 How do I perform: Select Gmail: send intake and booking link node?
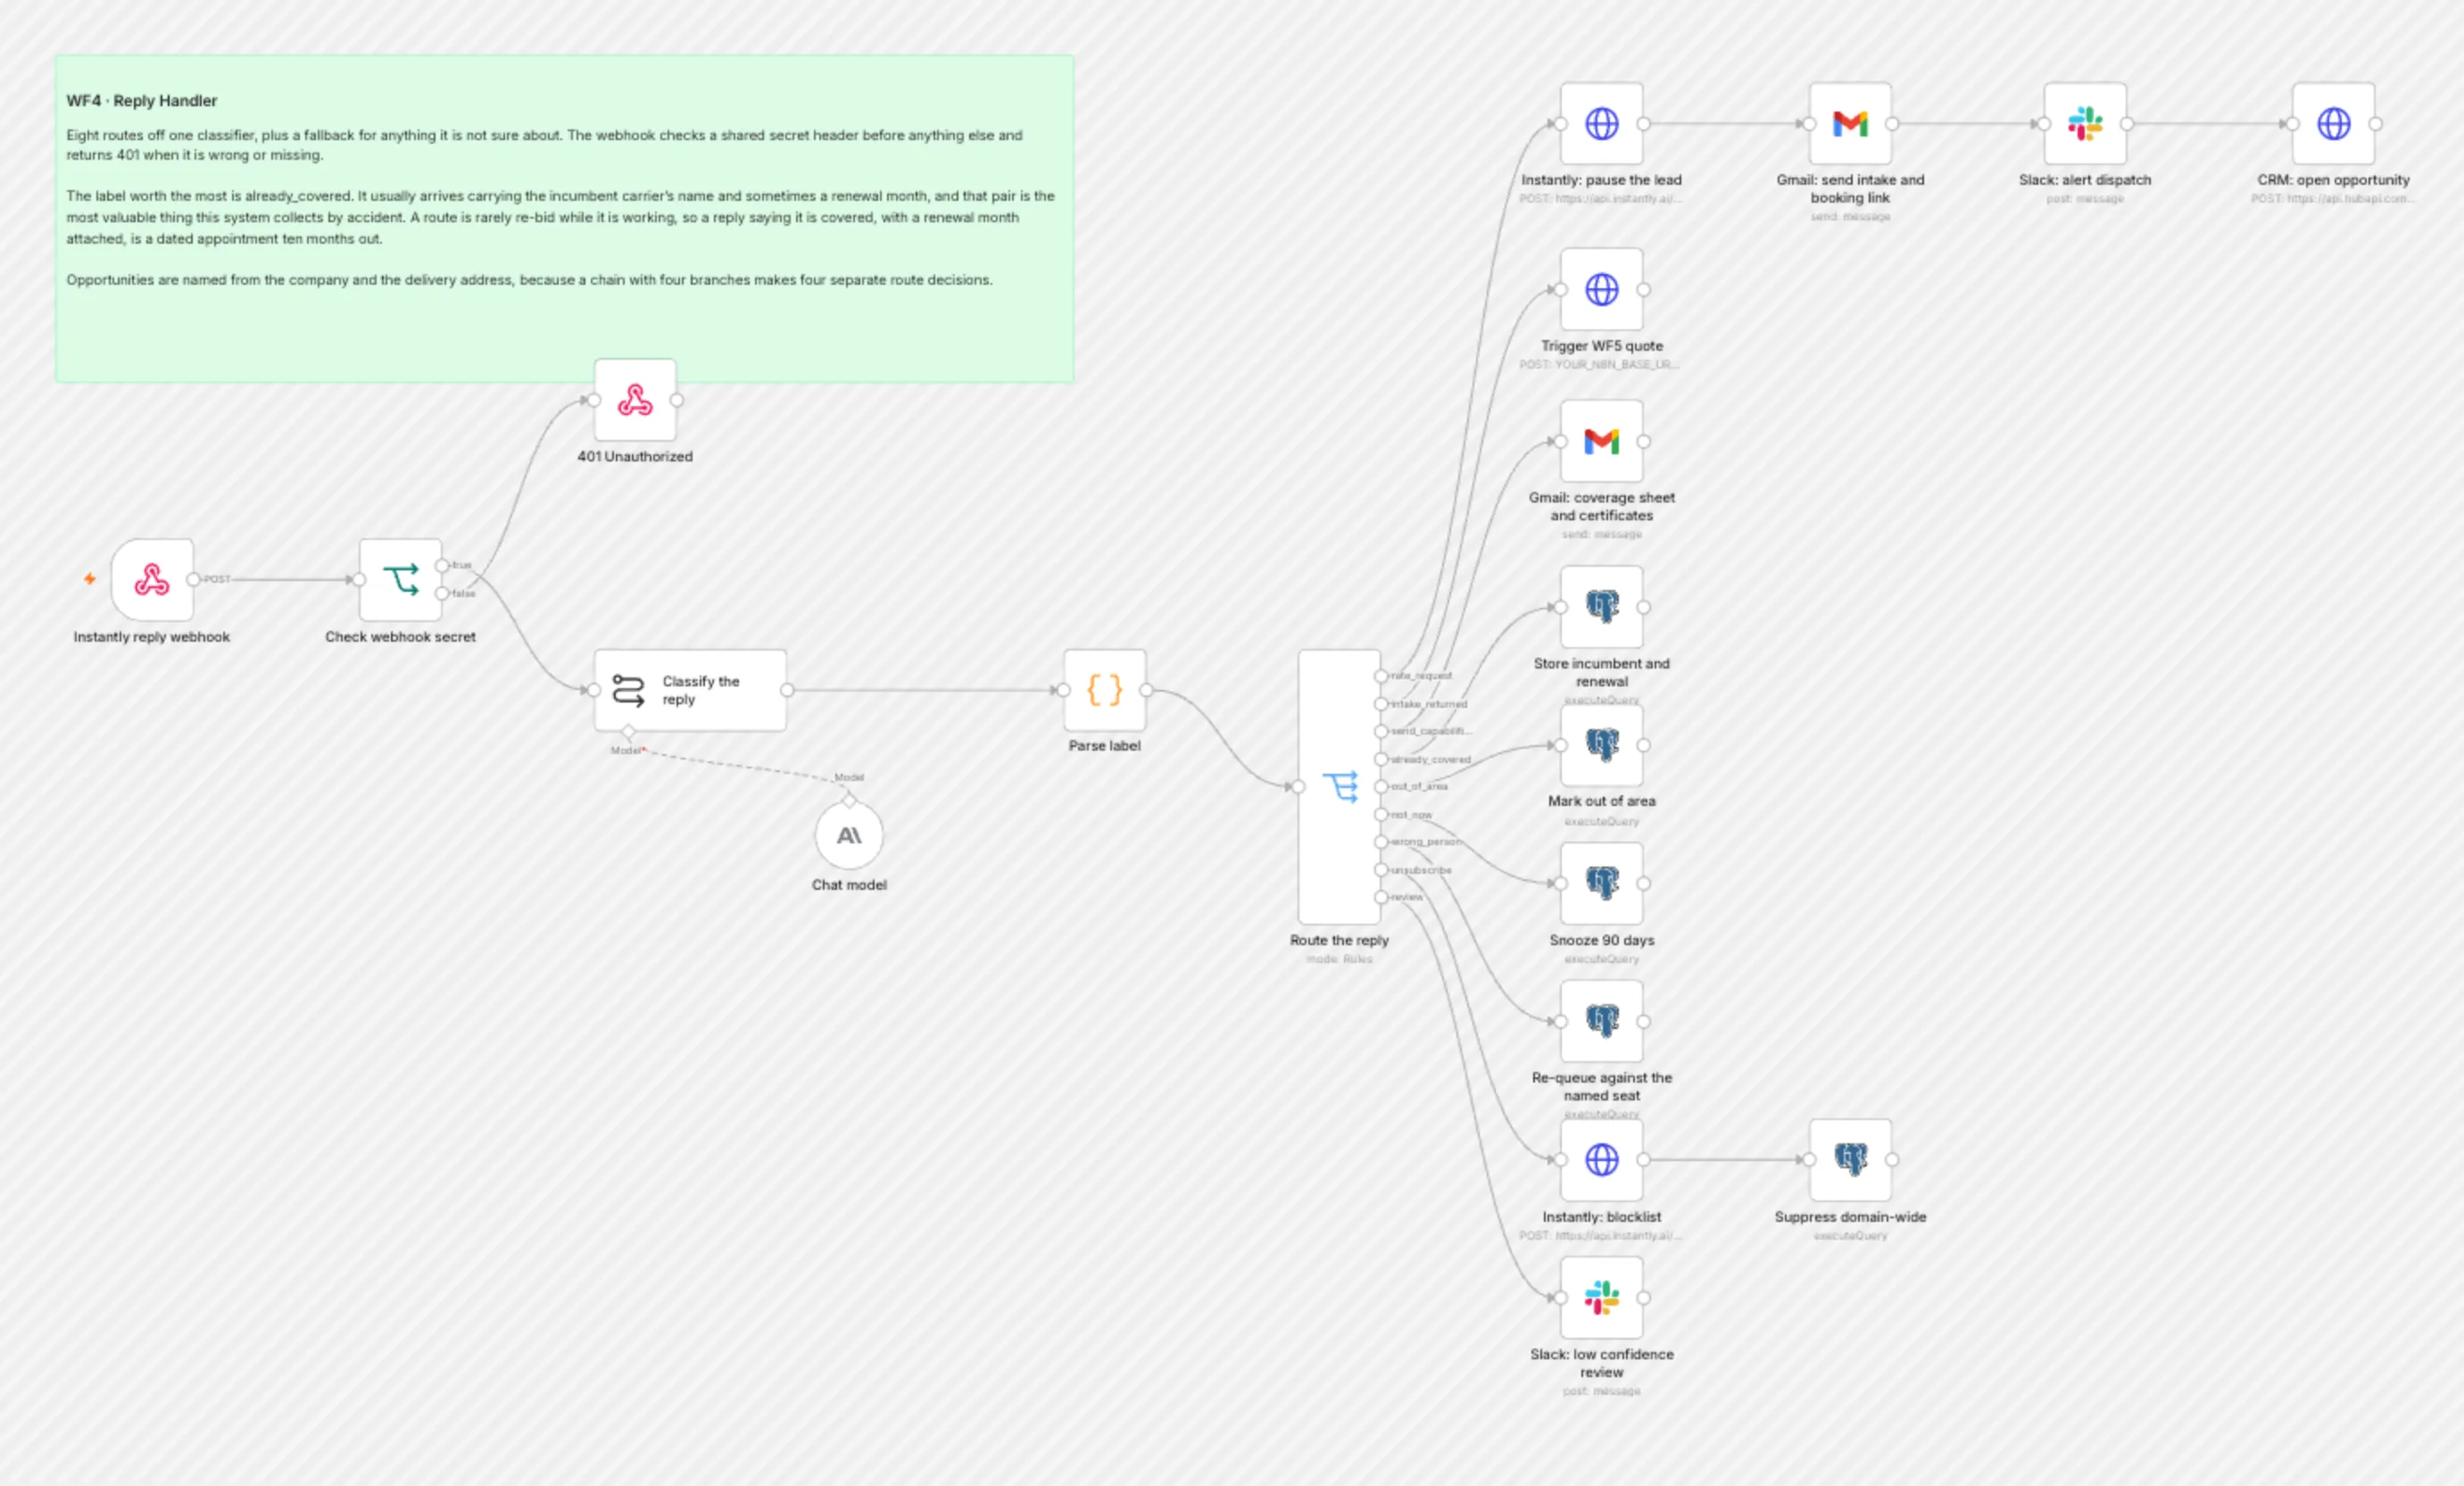coord(1850,124)
